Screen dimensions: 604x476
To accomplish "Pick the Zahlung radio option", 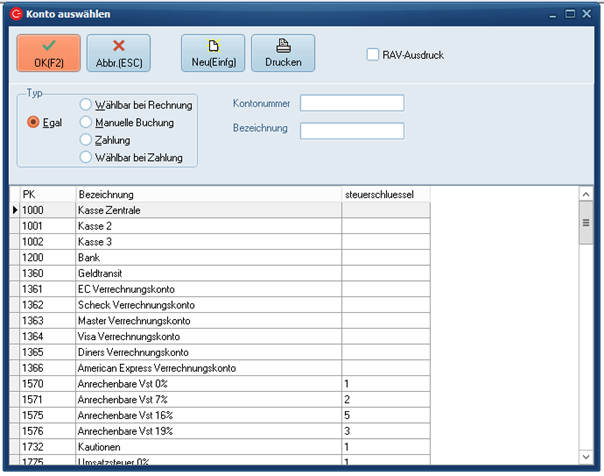I will (86, 140).
